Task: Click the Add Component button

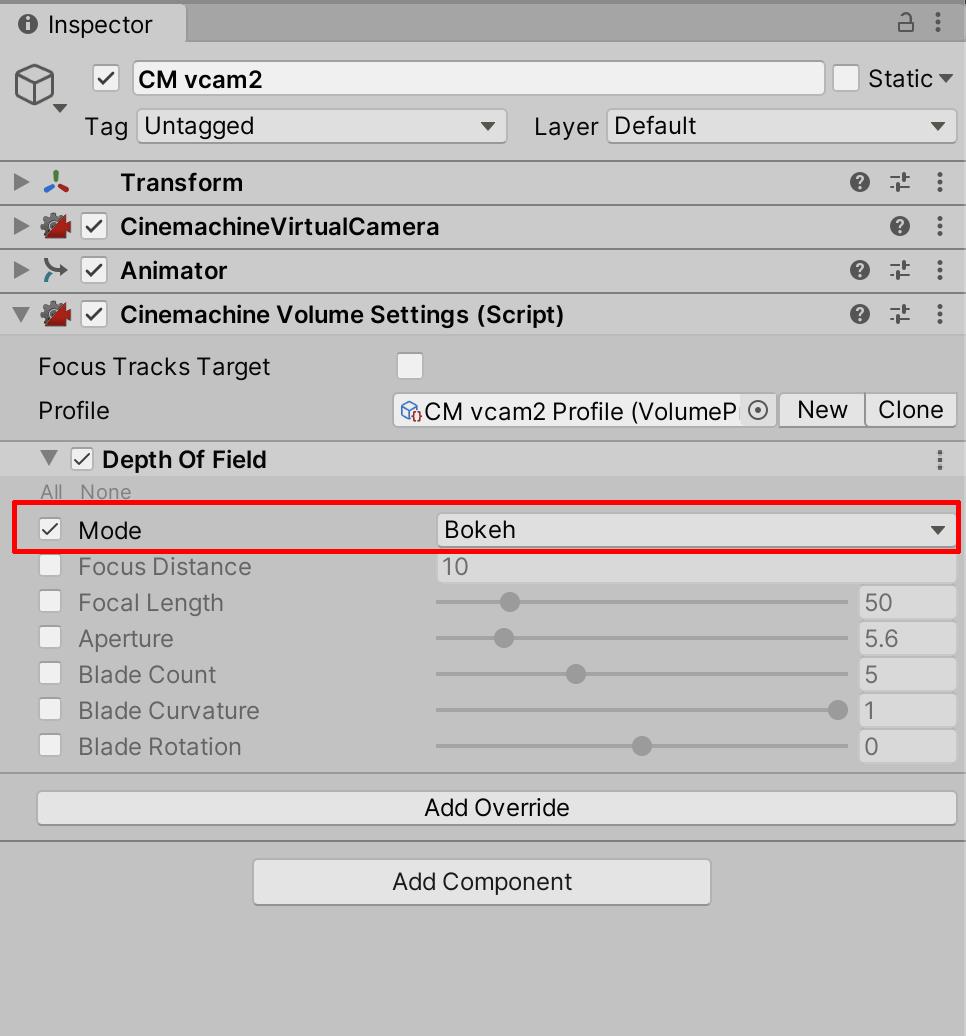Action: point(482,882)
